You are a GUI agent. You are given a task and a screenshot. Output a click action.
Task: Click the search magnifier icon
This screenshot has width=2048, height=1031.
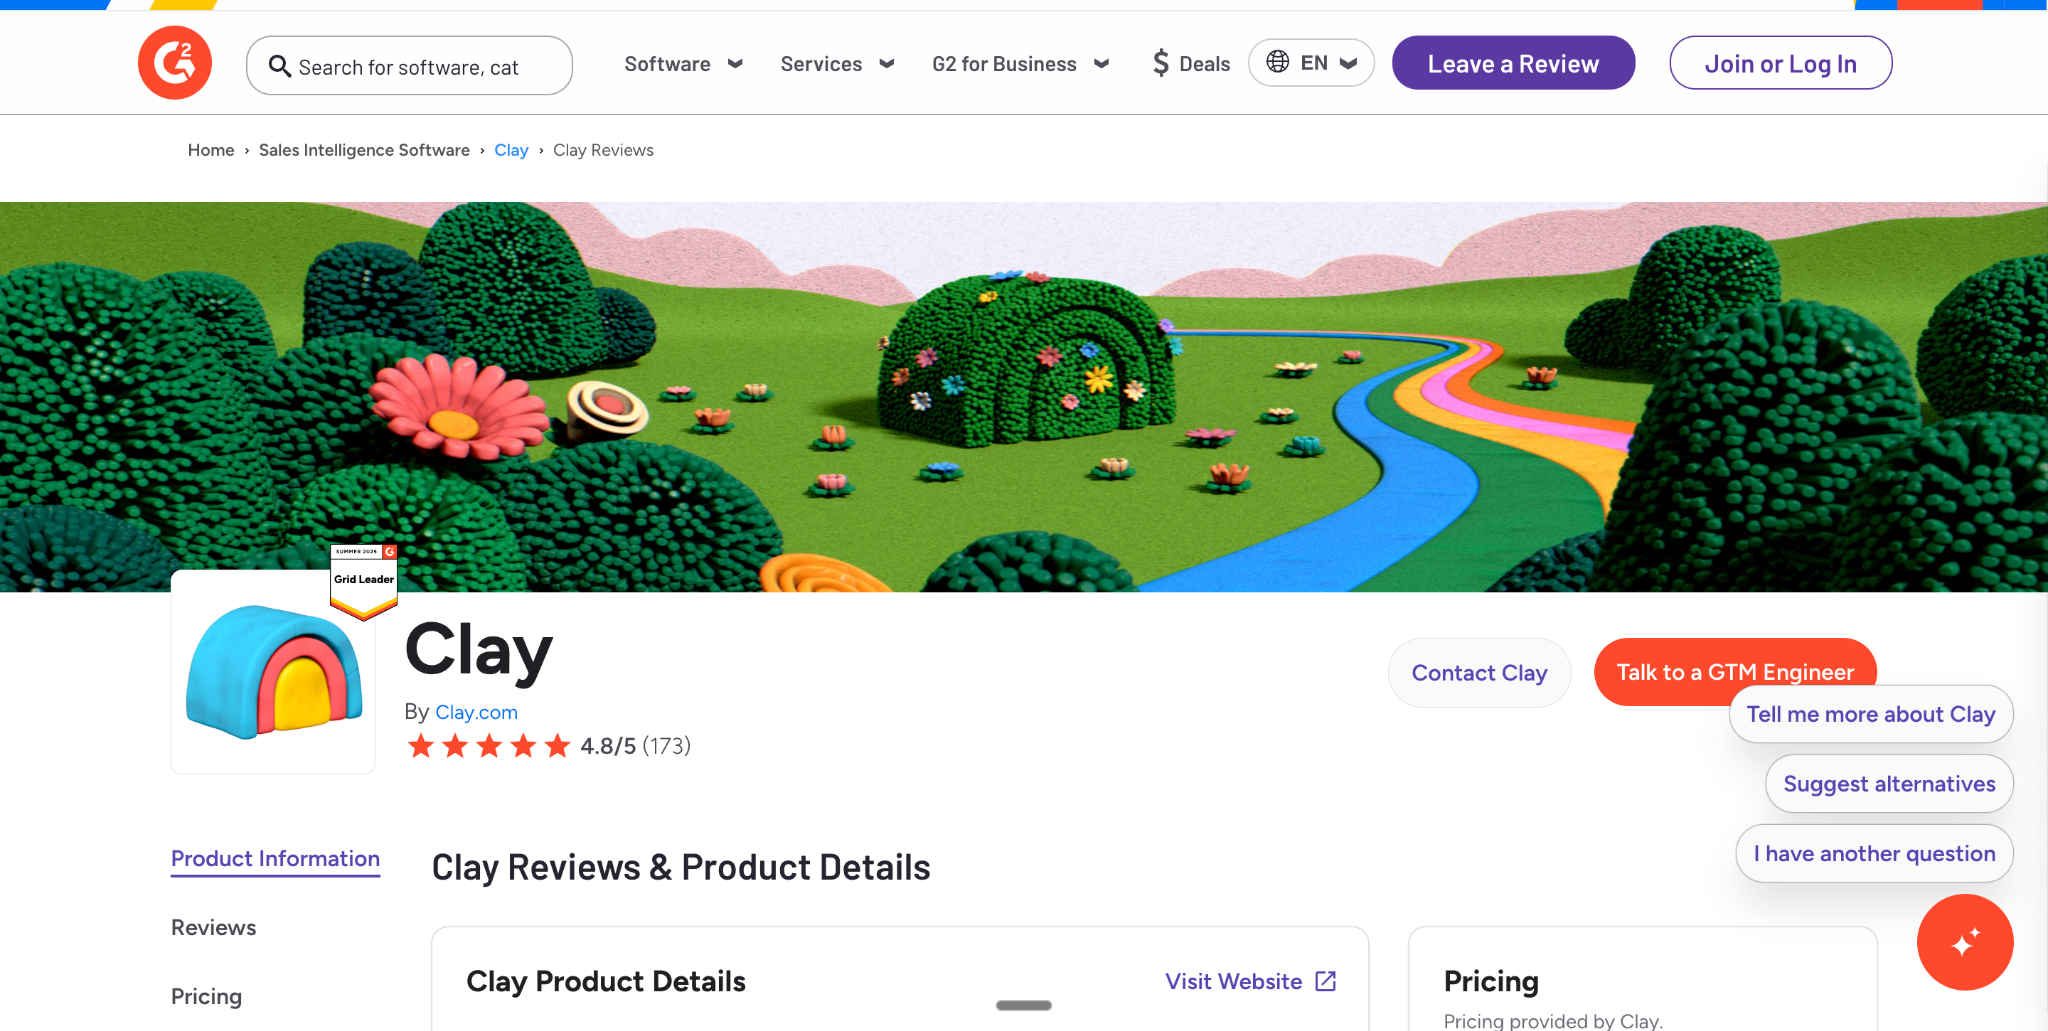point(280,66)
